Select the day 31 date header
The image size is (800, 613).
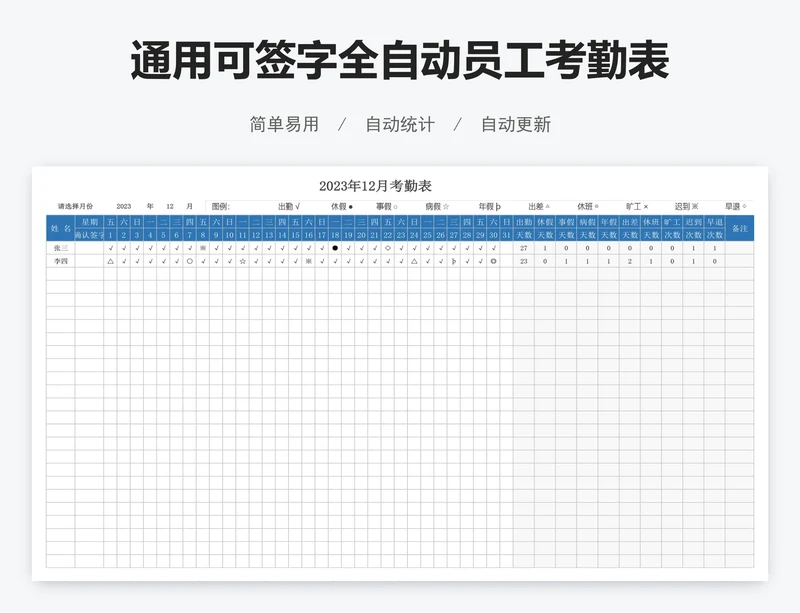click(506, 235)
